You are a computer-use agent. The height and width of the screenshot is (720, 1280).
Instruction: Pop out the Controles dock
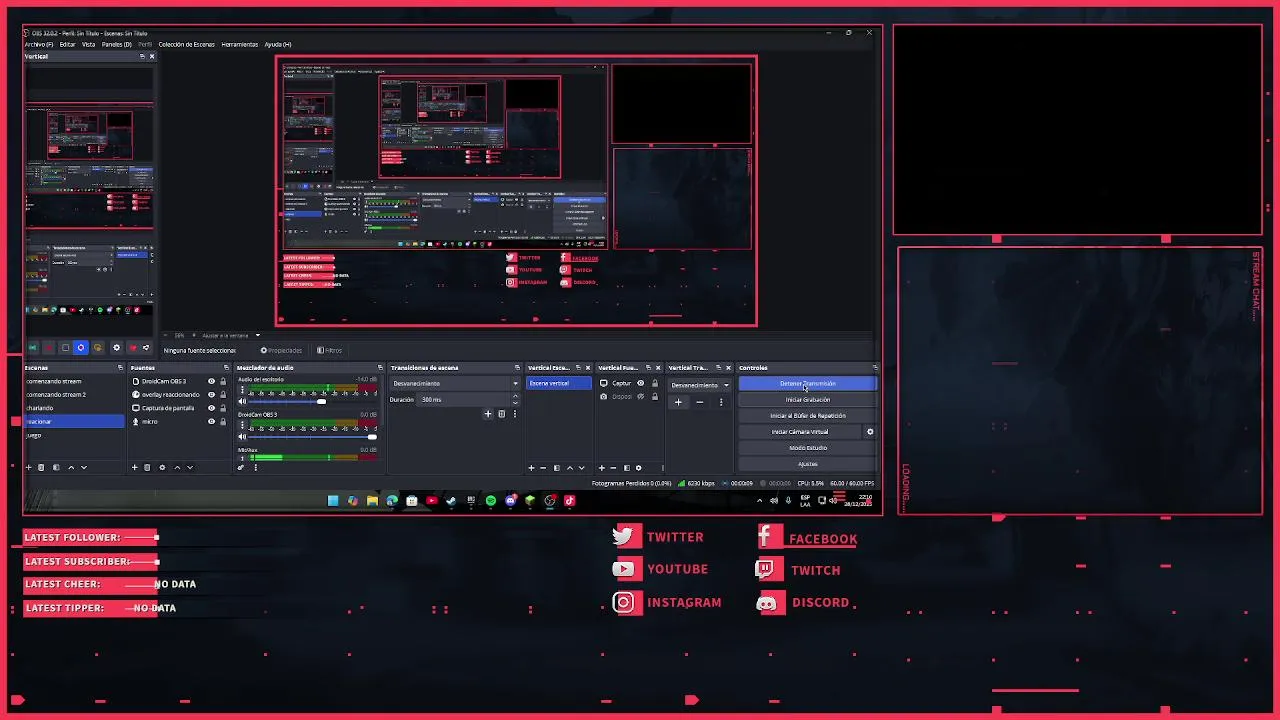click(875, 368)
